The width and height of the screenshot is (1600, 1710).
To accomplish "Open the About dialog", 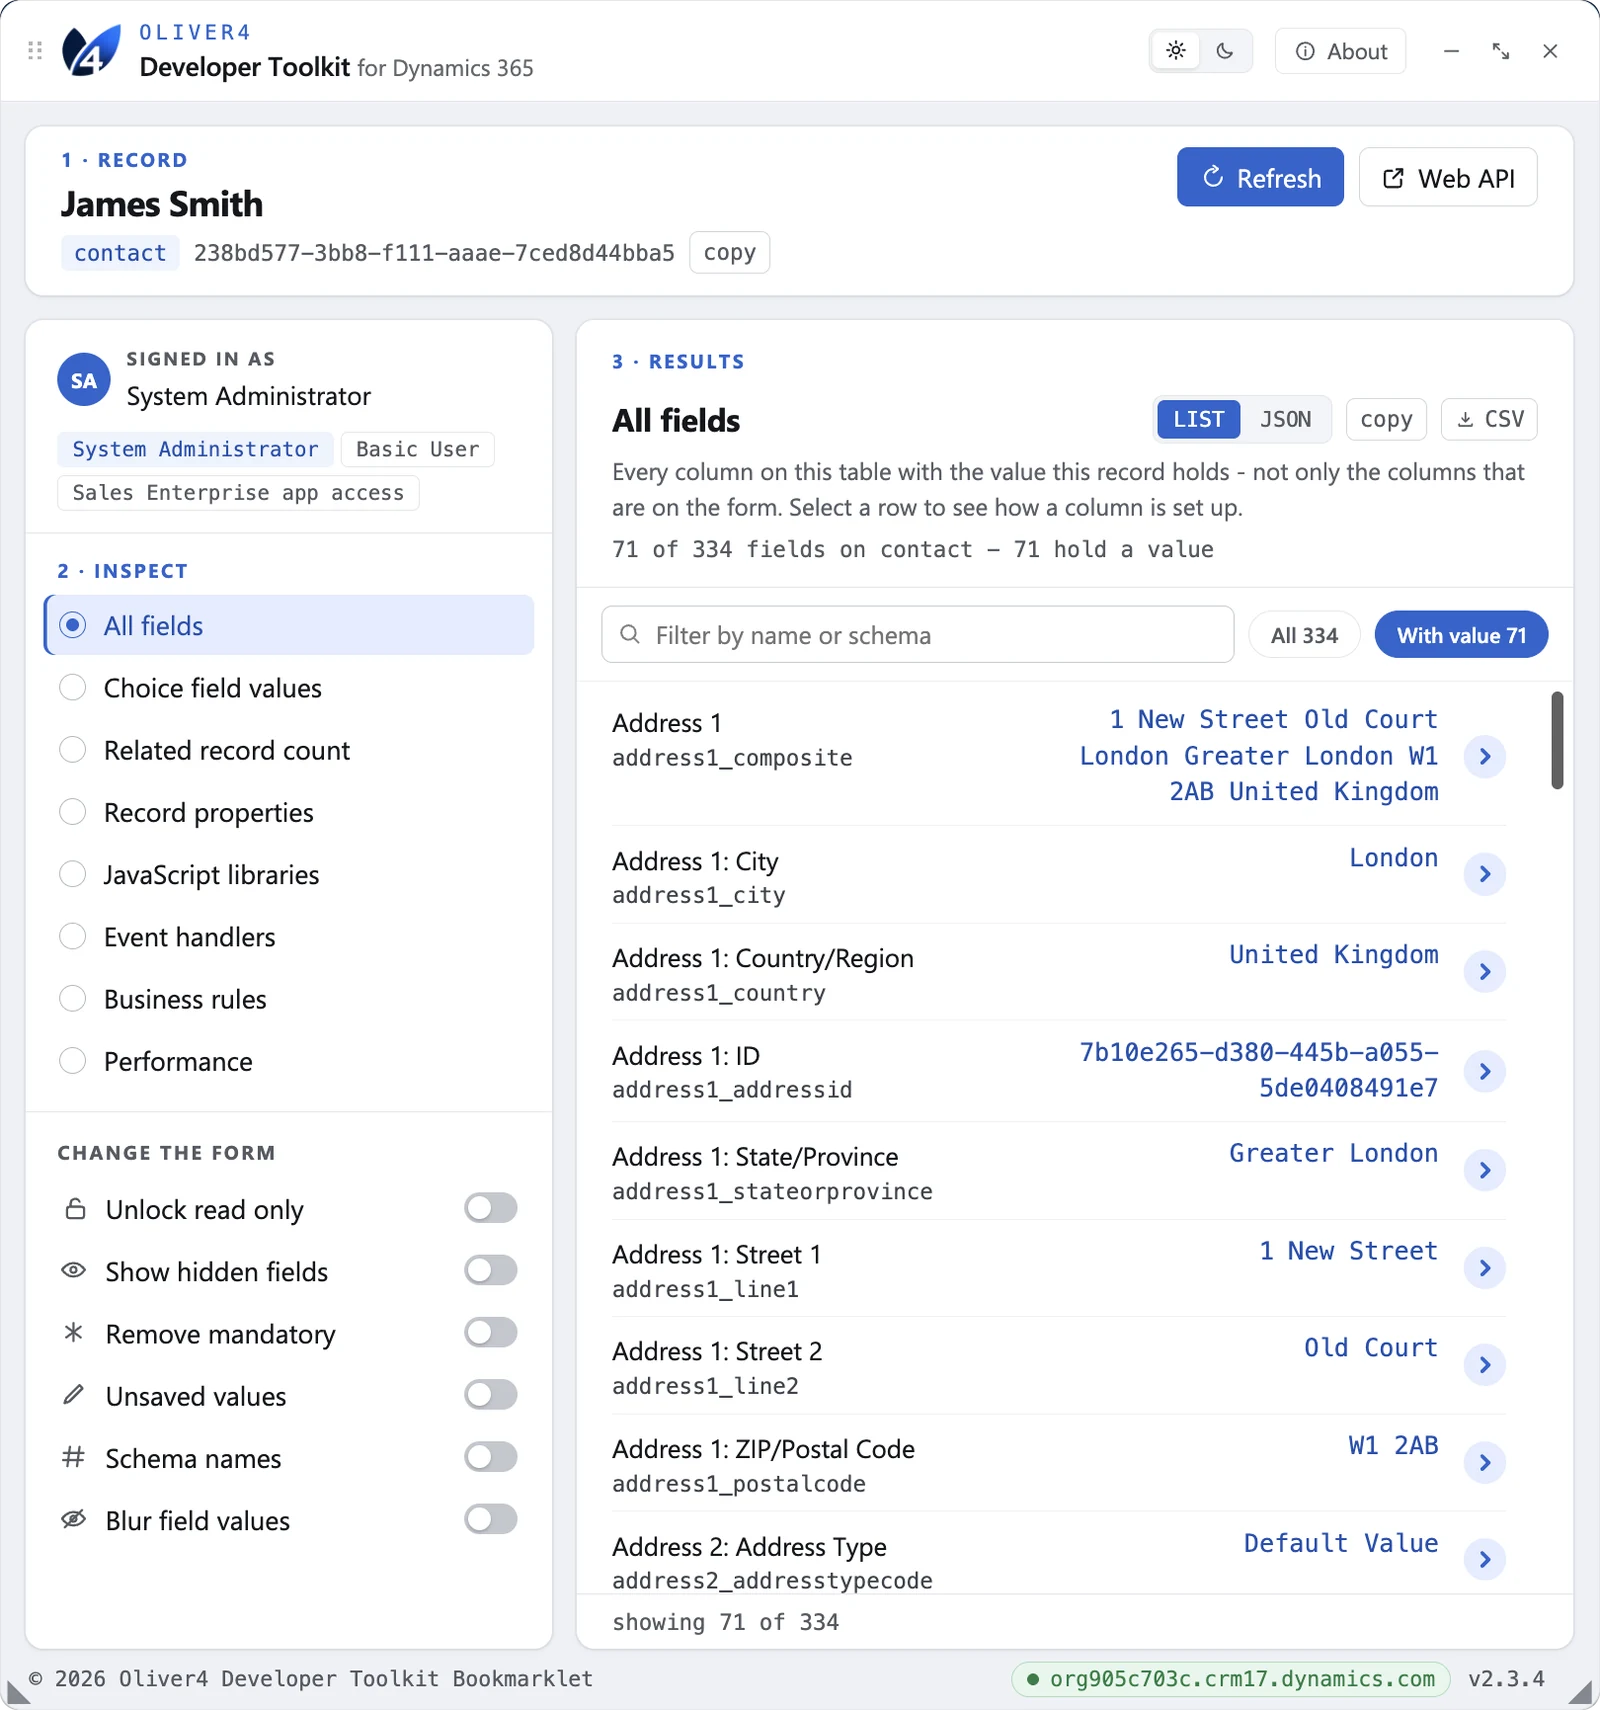I will 1340,51.
